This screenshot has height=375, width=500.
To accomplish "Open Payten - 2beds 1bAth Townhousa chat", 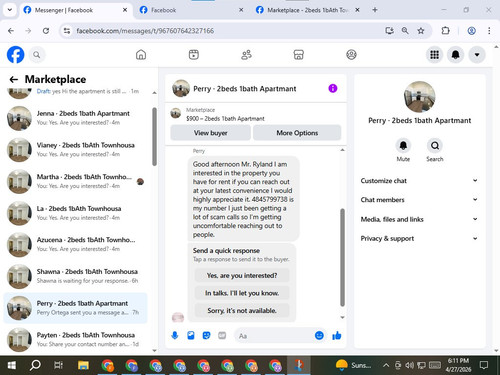I will click(75, 339).
